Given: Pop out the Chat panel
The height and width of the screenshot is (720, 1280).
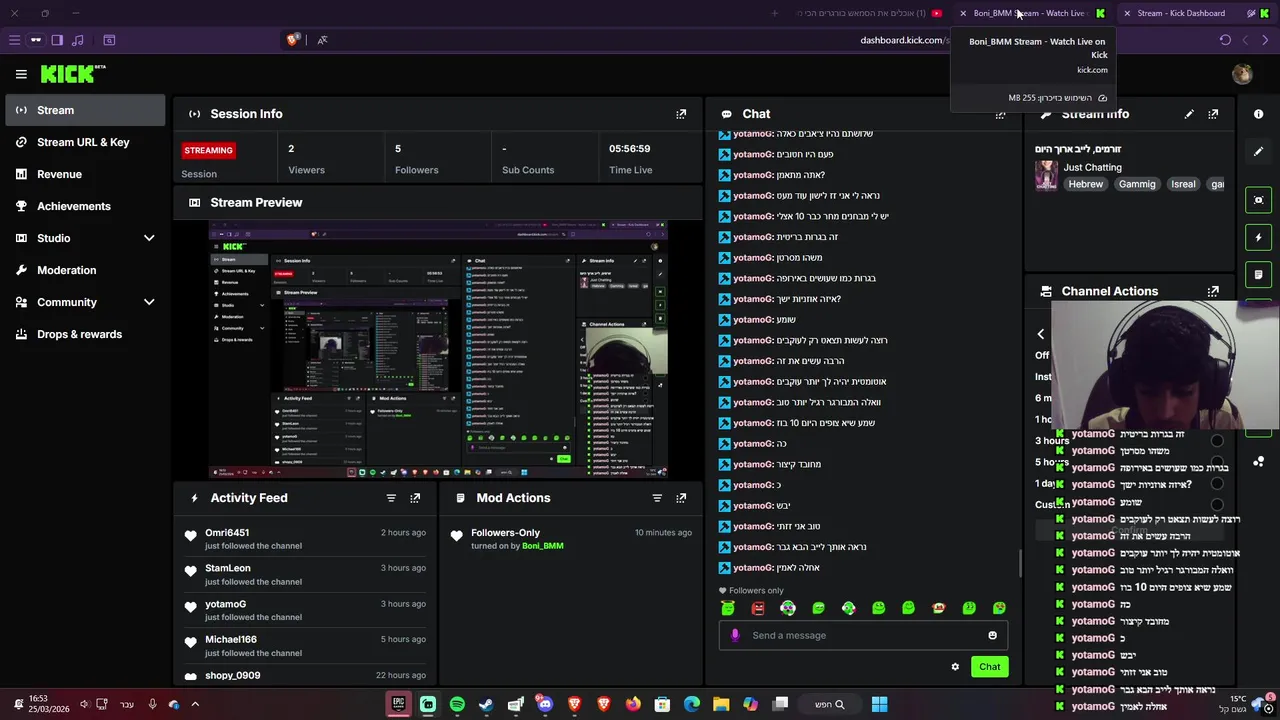Looking at the screenshot, I should tap(1000, 115).
